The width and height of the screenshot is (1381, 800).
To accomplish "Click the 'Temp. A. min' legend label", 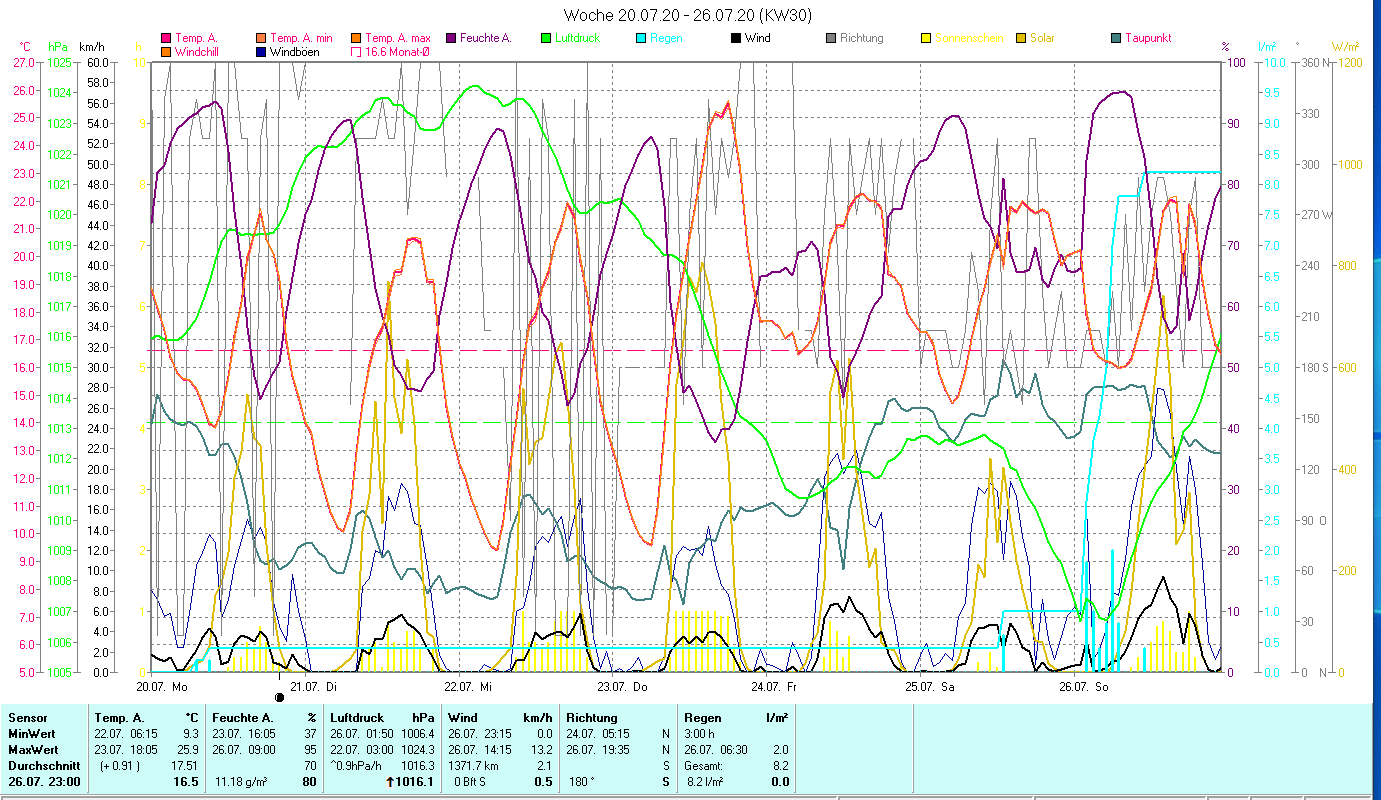I will (x=302, y=38).
